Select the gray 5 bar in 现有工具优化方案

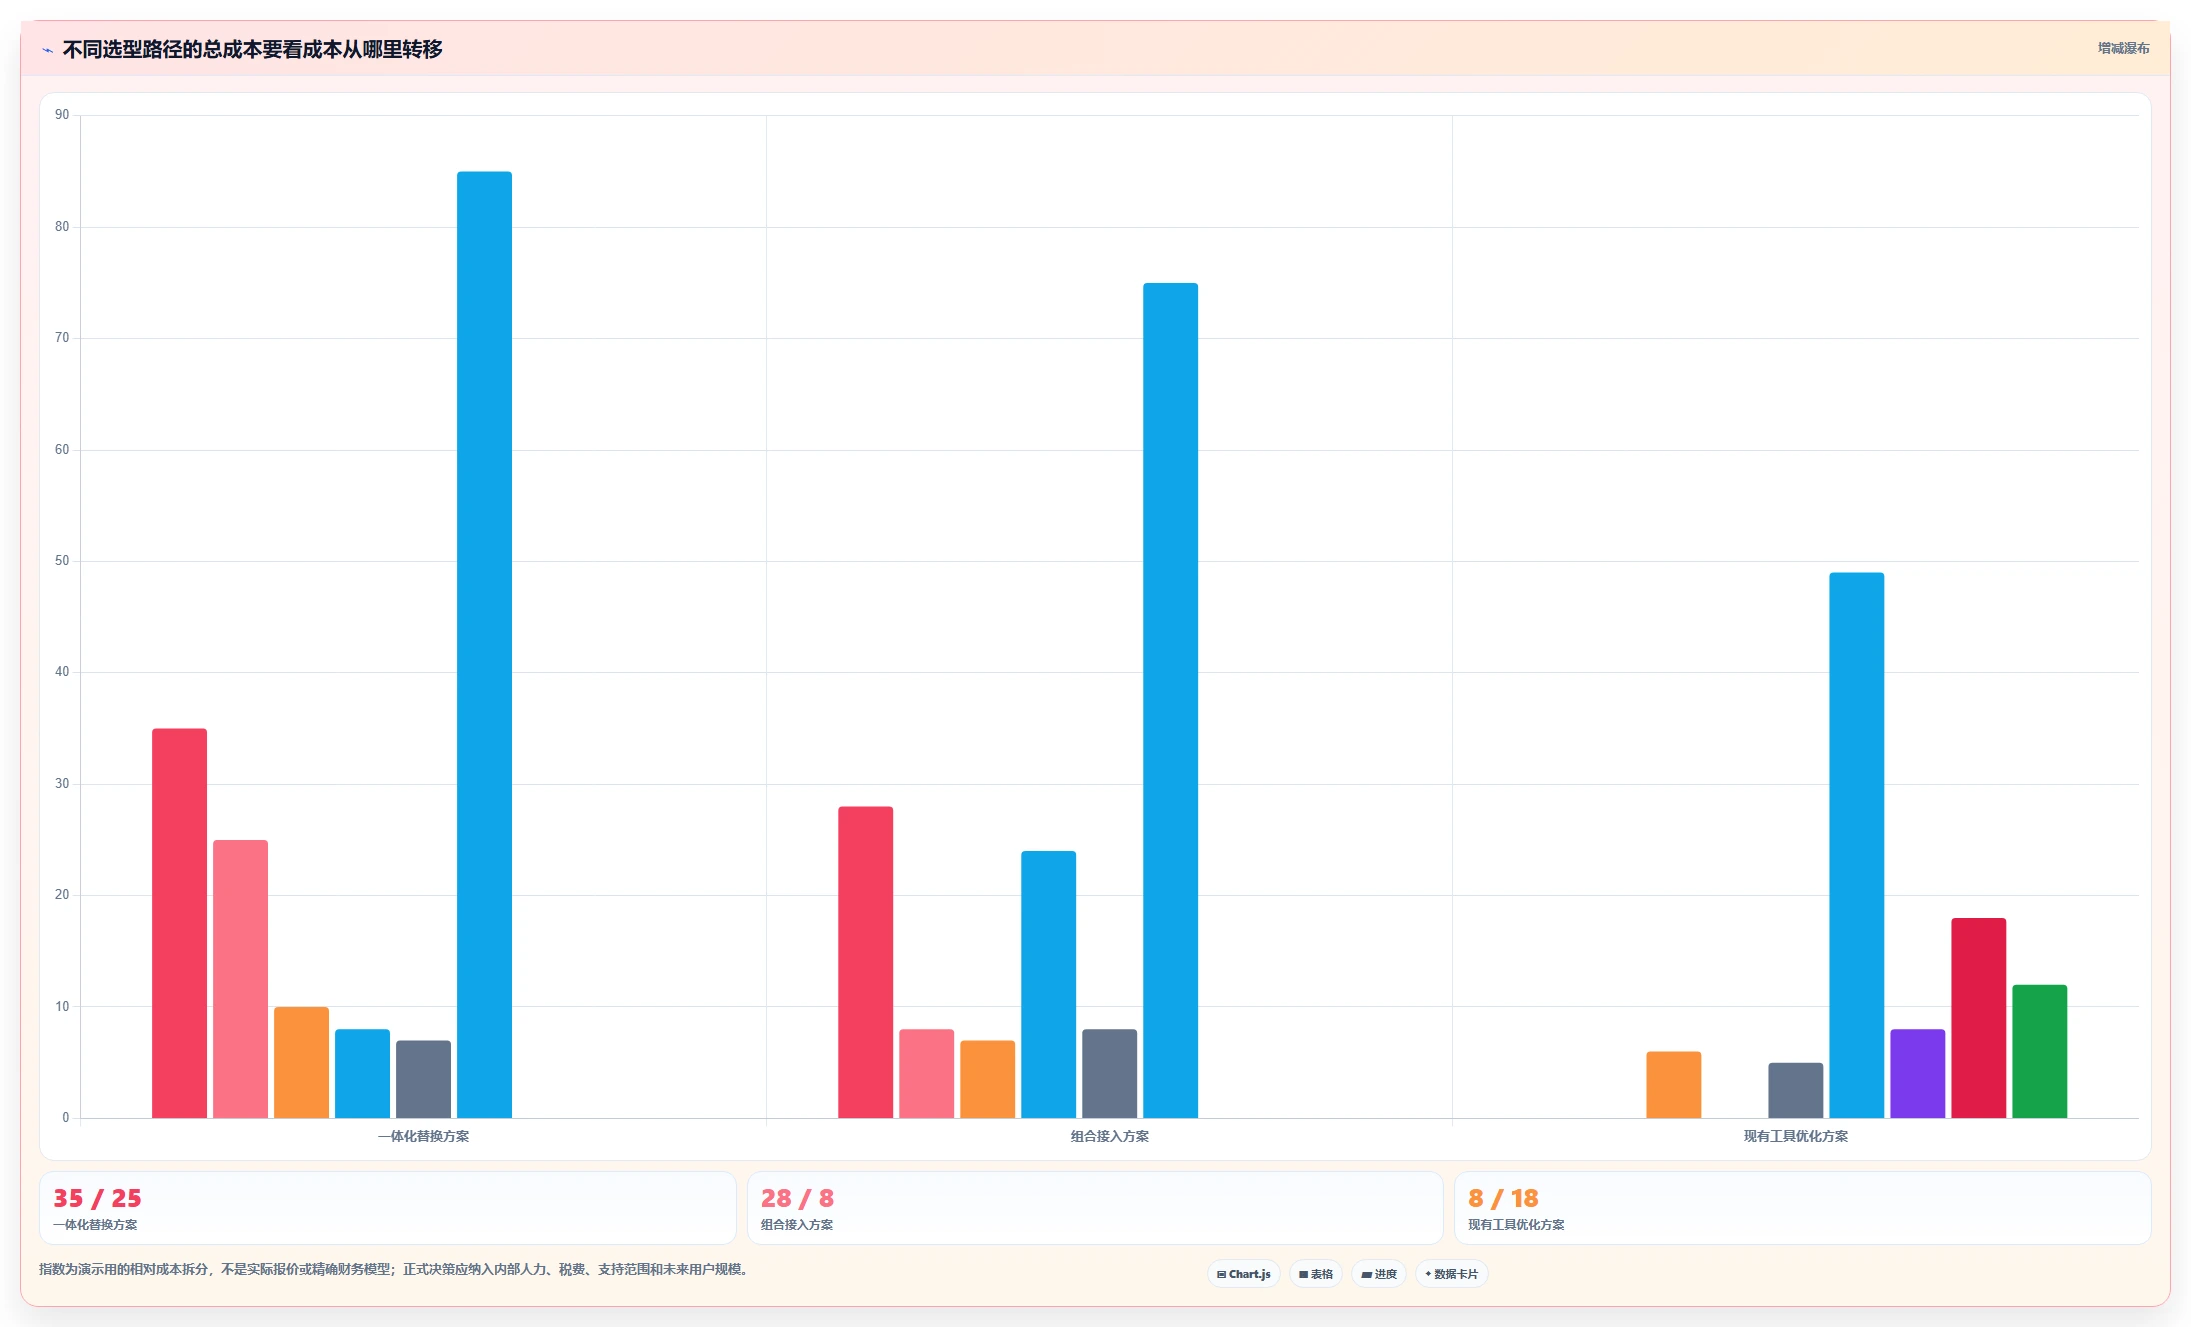click(x=1795, y=1090)
